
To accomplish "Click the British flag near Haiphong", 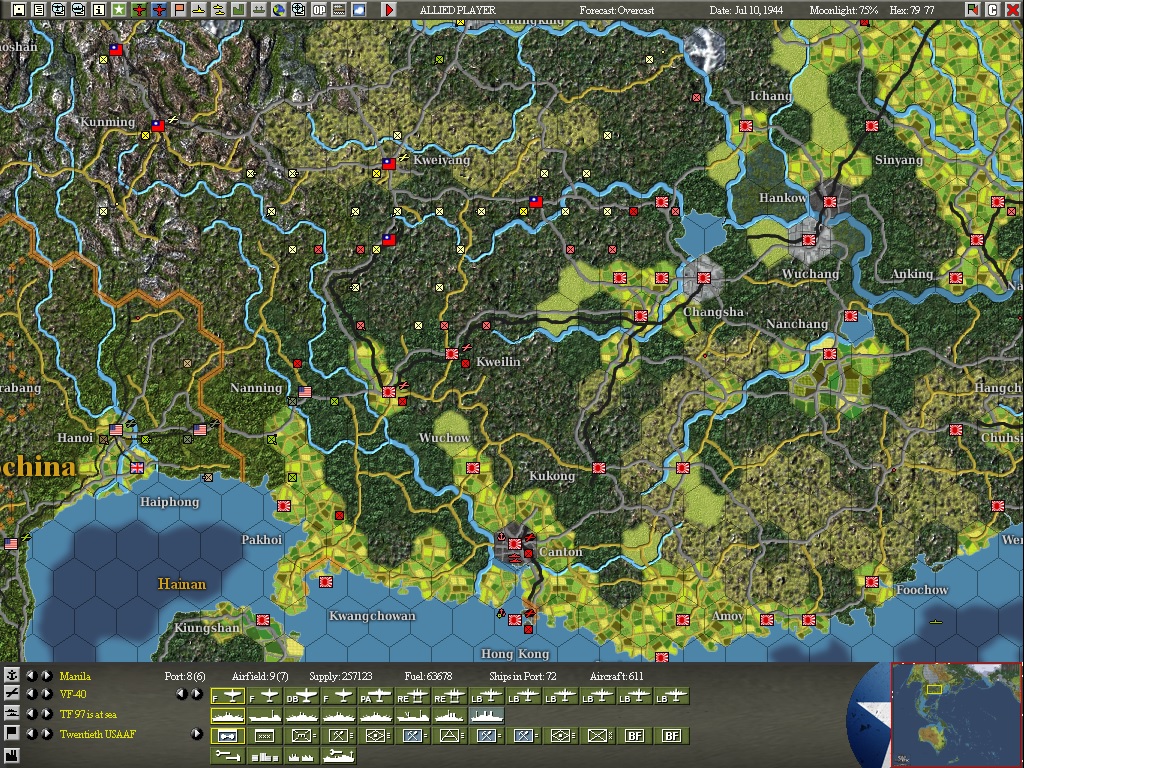I will (x=137, y=467).
